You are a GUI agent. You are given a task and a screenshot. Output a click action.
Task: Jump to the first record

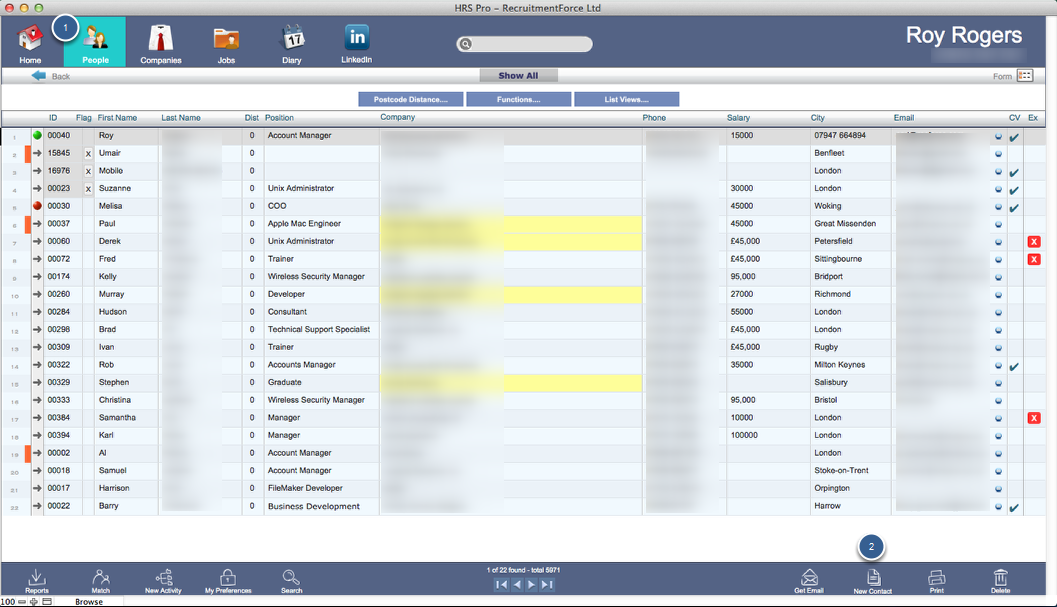pos(502,585)
